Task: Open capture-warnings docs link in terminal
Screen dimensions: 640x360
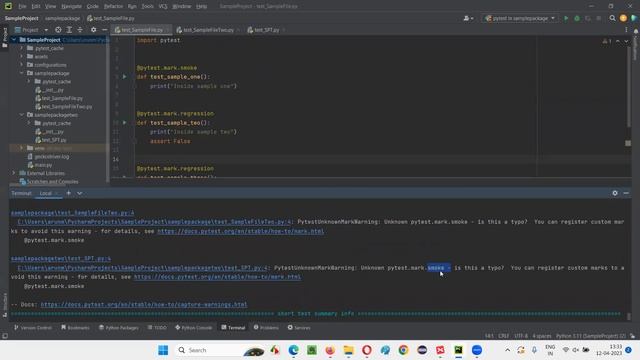Action: point(144,304)
